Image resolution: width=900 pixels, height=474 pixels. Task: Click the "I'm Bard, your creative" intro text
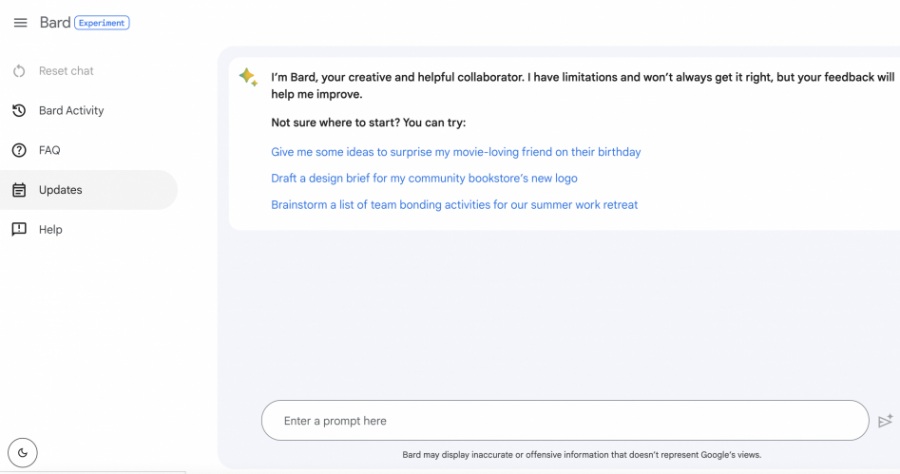click(583, 86)
